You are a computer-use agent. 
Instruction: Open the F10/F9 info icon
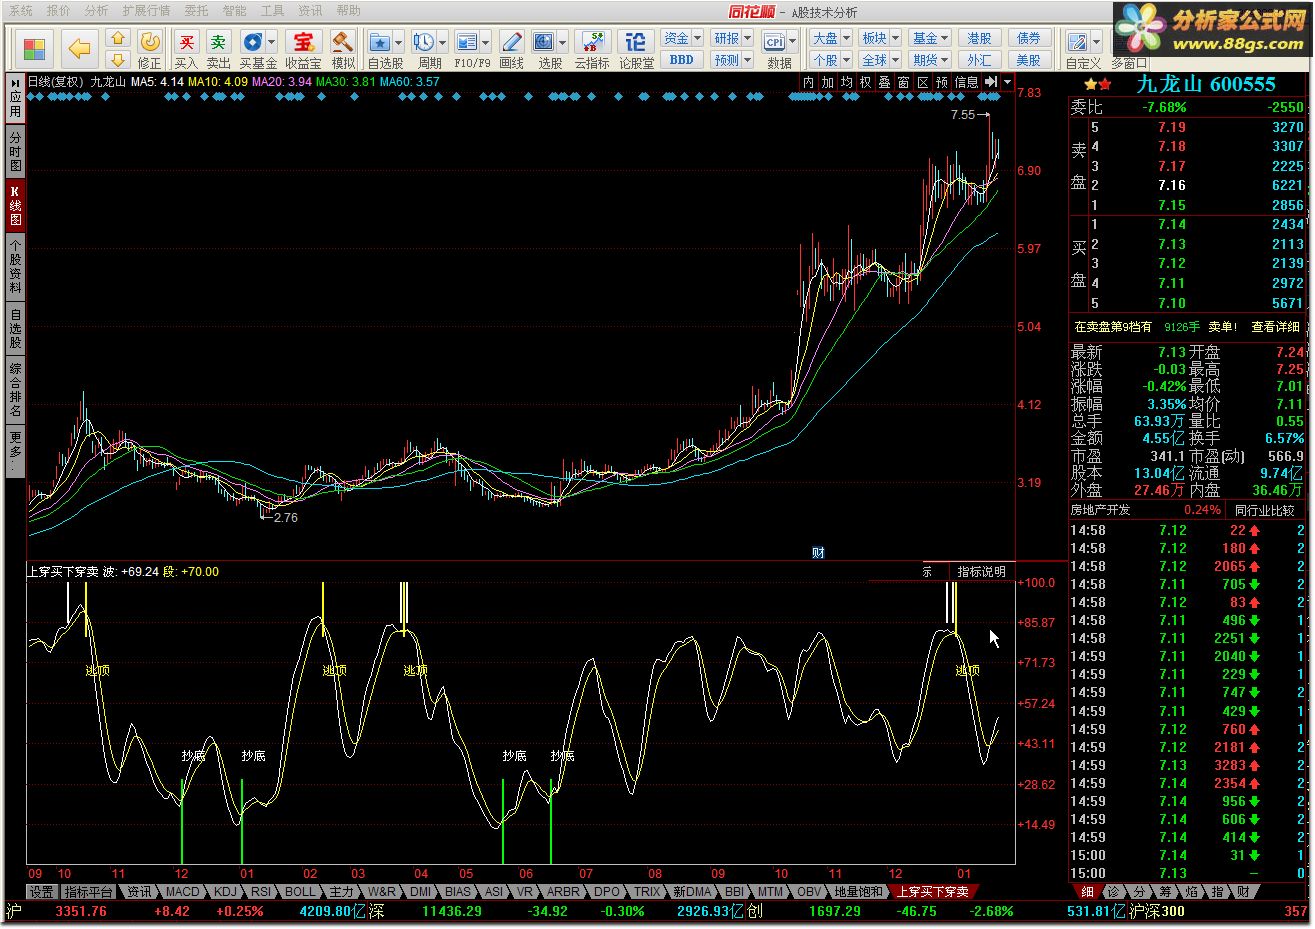pos(467,42)
